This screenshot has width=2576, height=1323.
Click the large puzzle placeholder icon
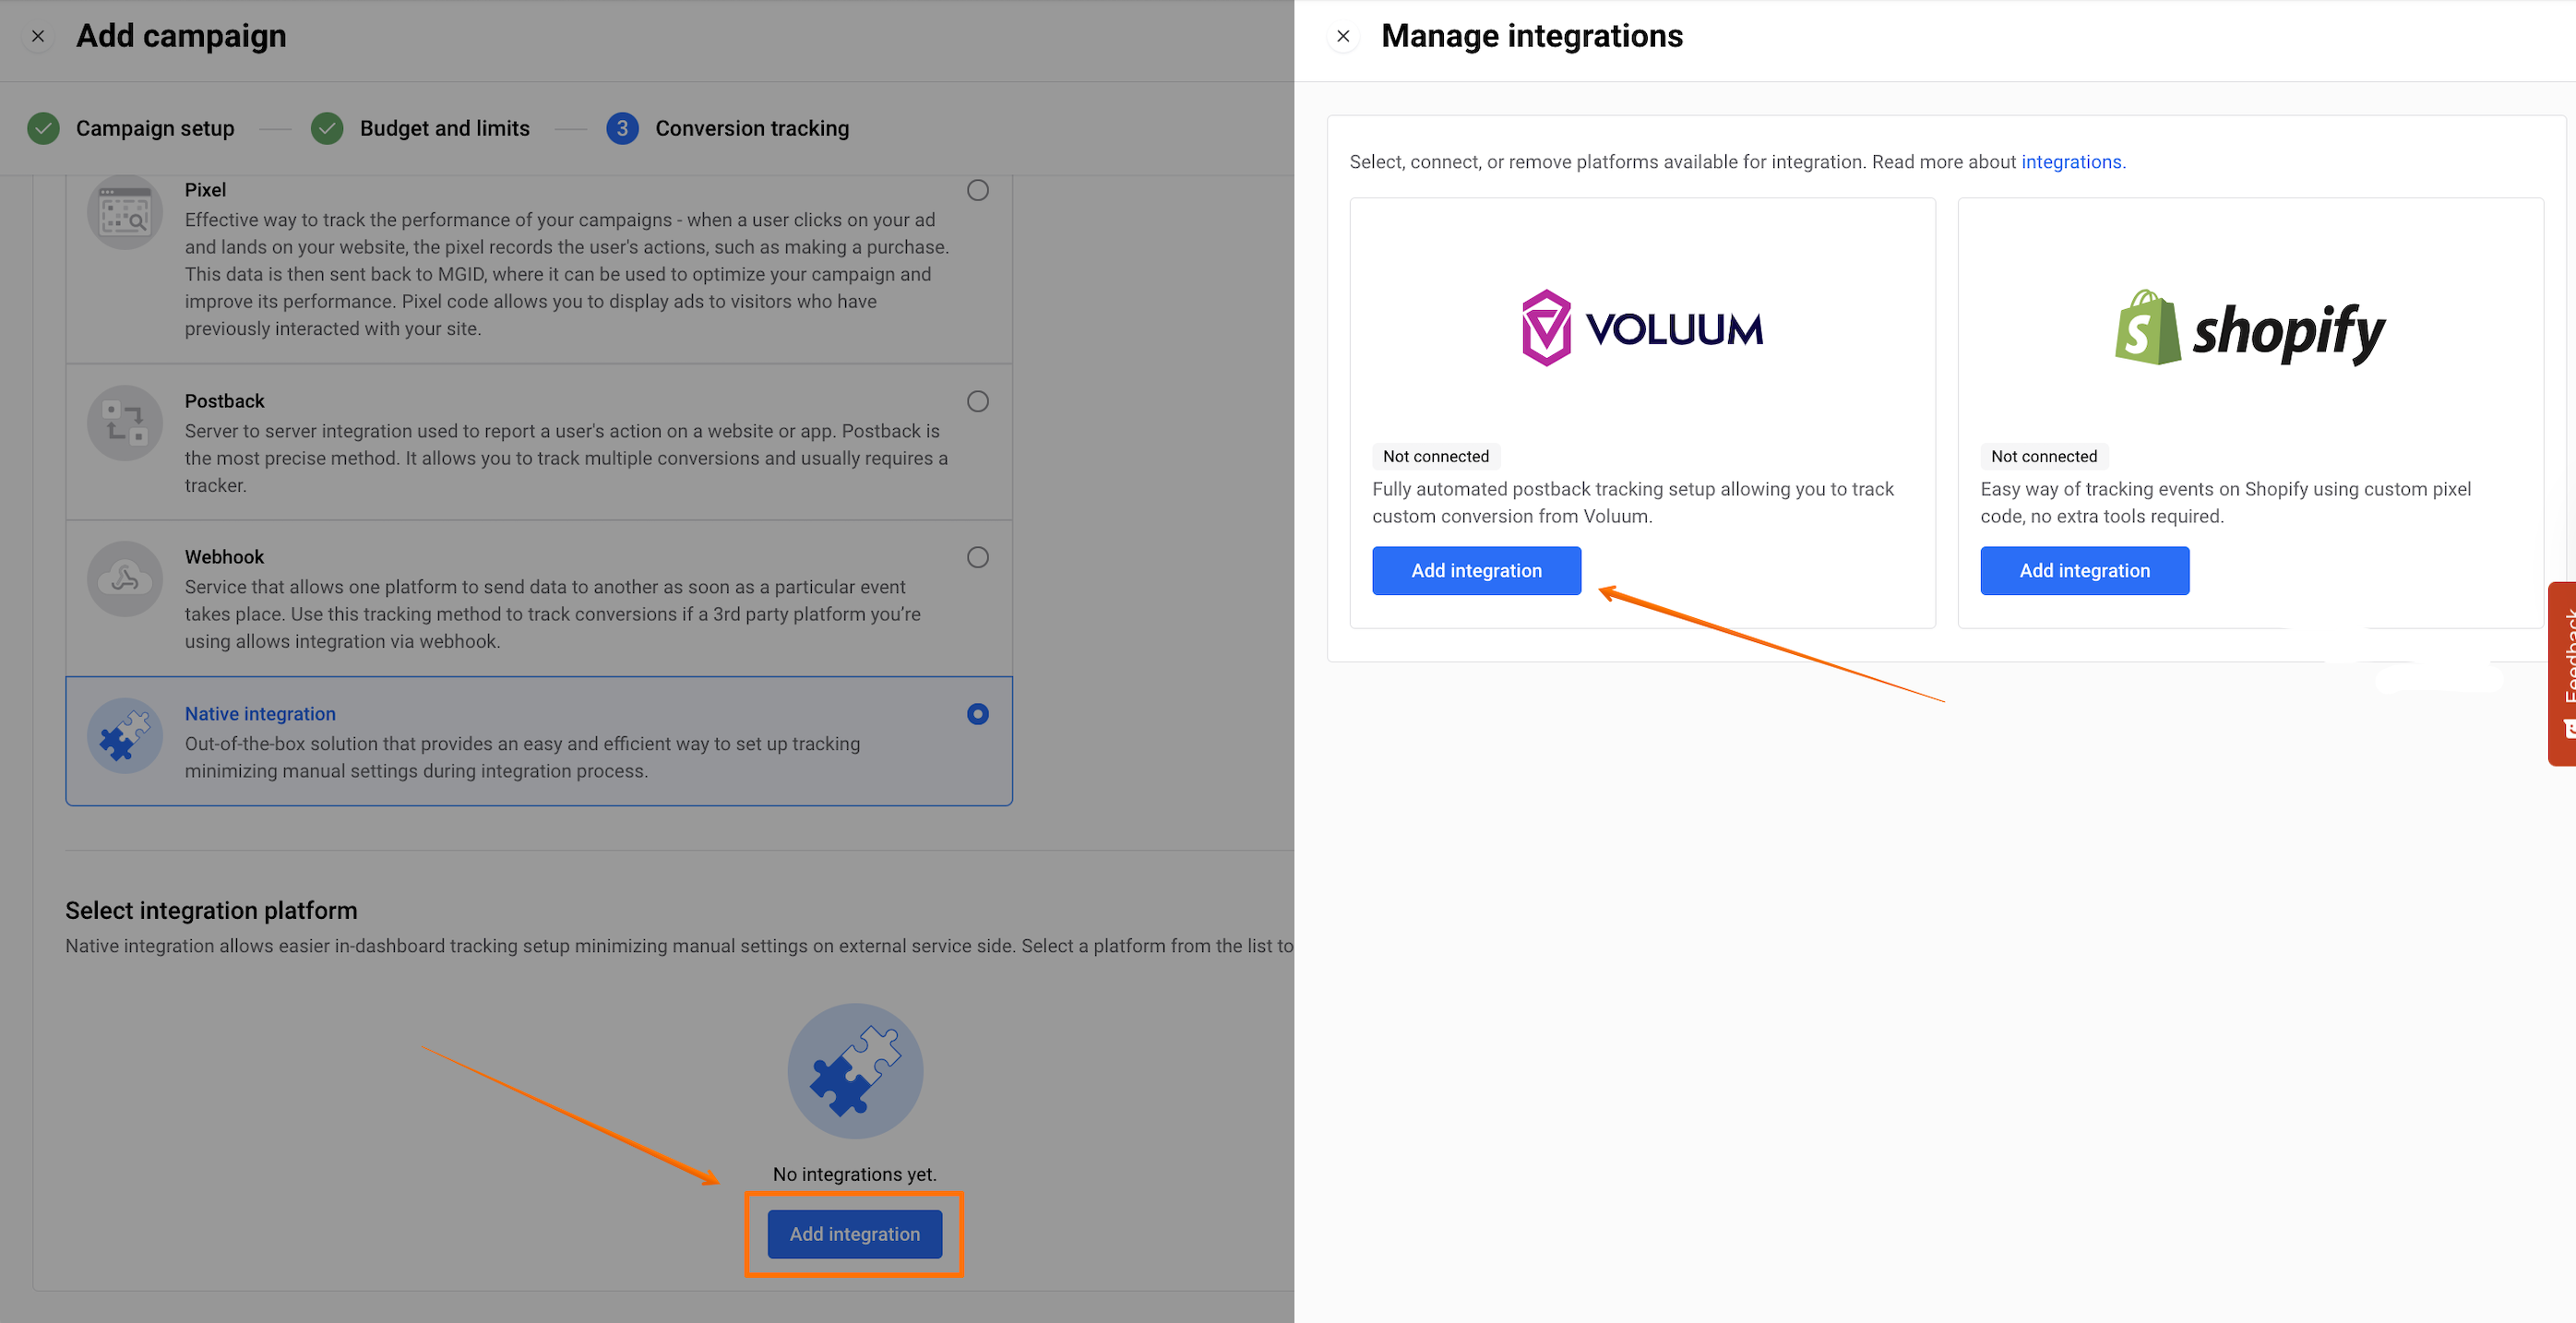point(855,1070)
